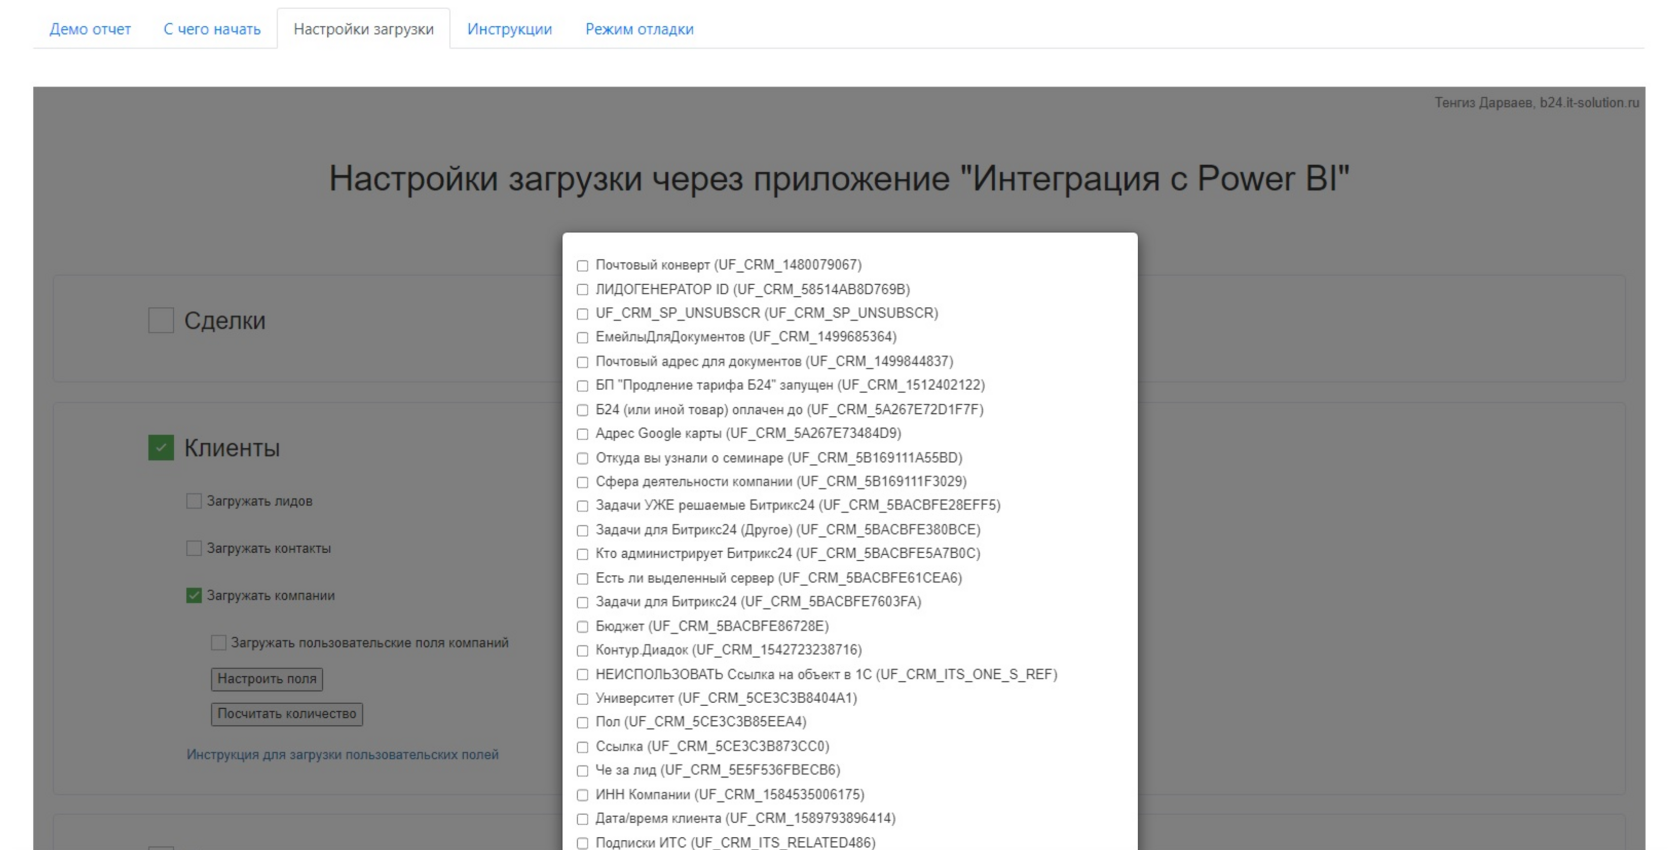
Task: Tick the ЛИДОГЕНЕРАТОР ID checkbox
Action: 582,290
